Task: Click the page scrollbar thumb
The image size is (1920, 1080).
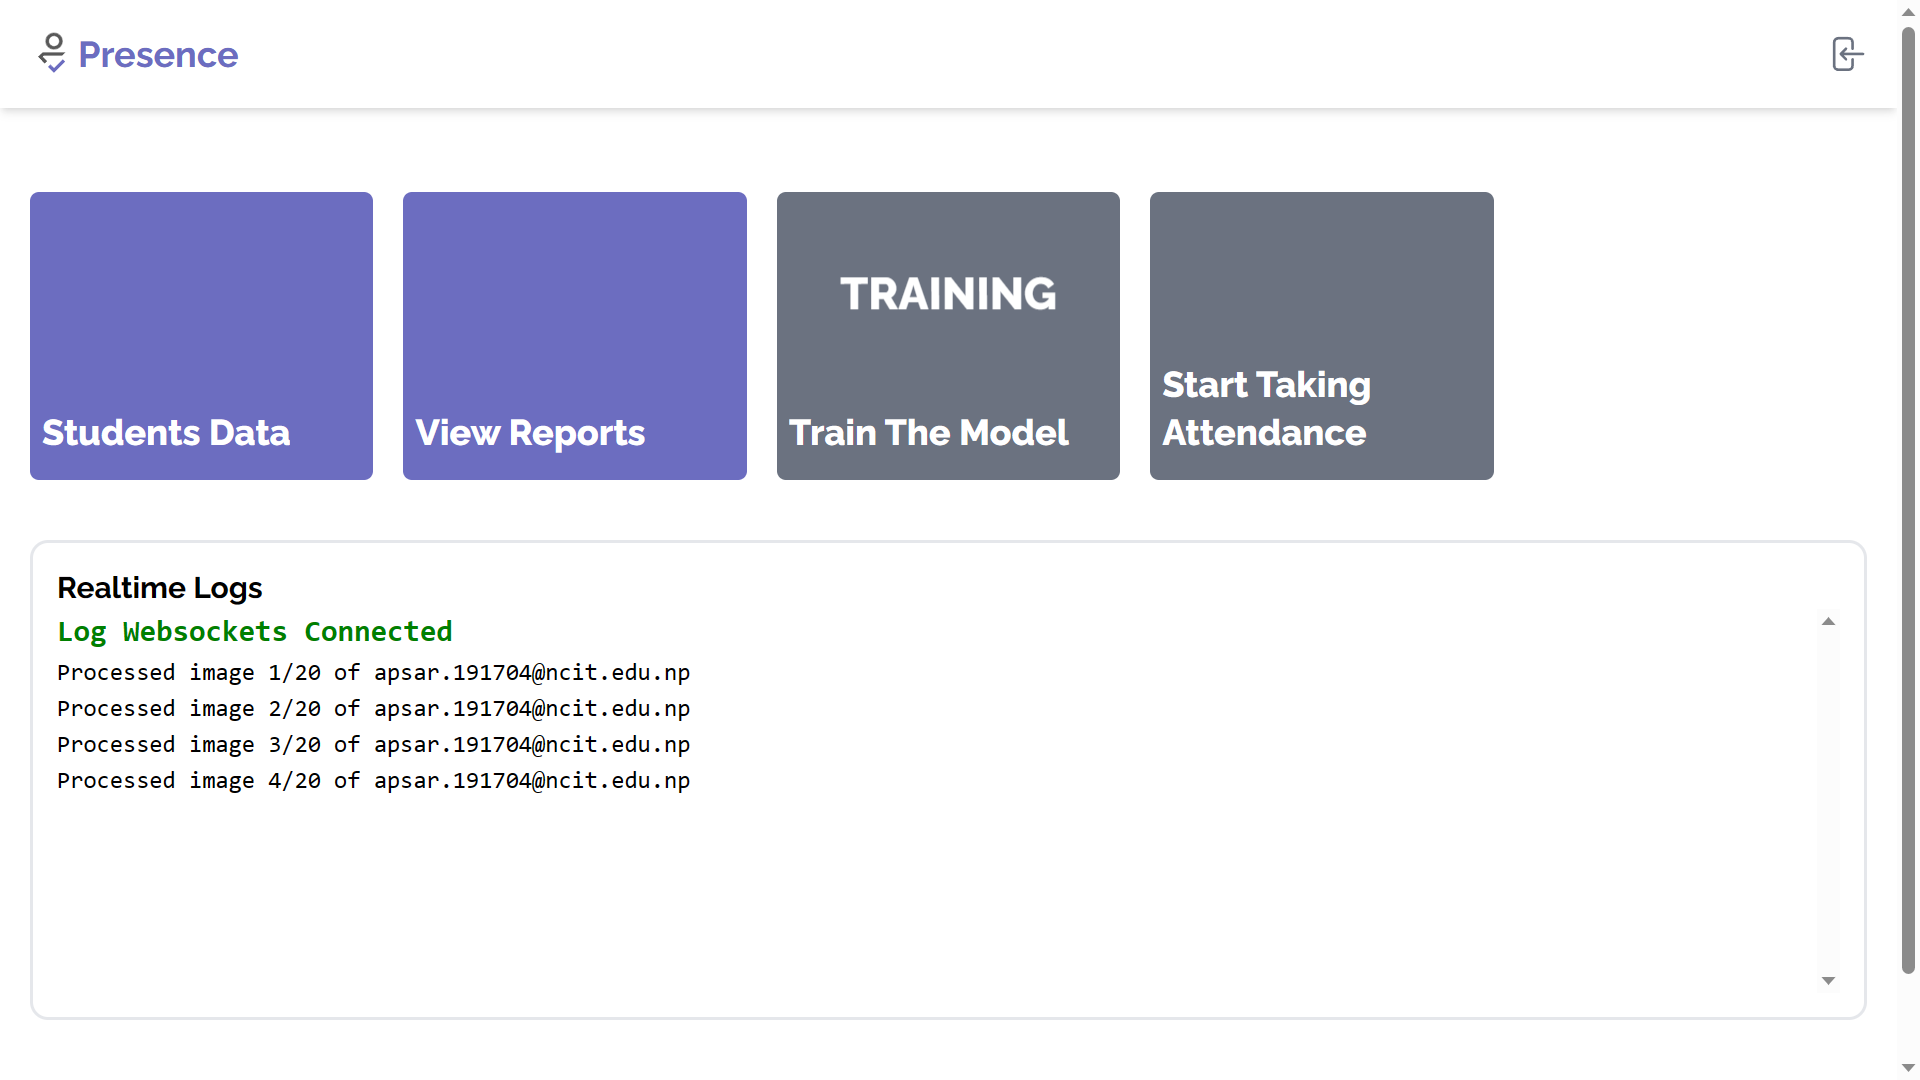Action: [1908, 500]
